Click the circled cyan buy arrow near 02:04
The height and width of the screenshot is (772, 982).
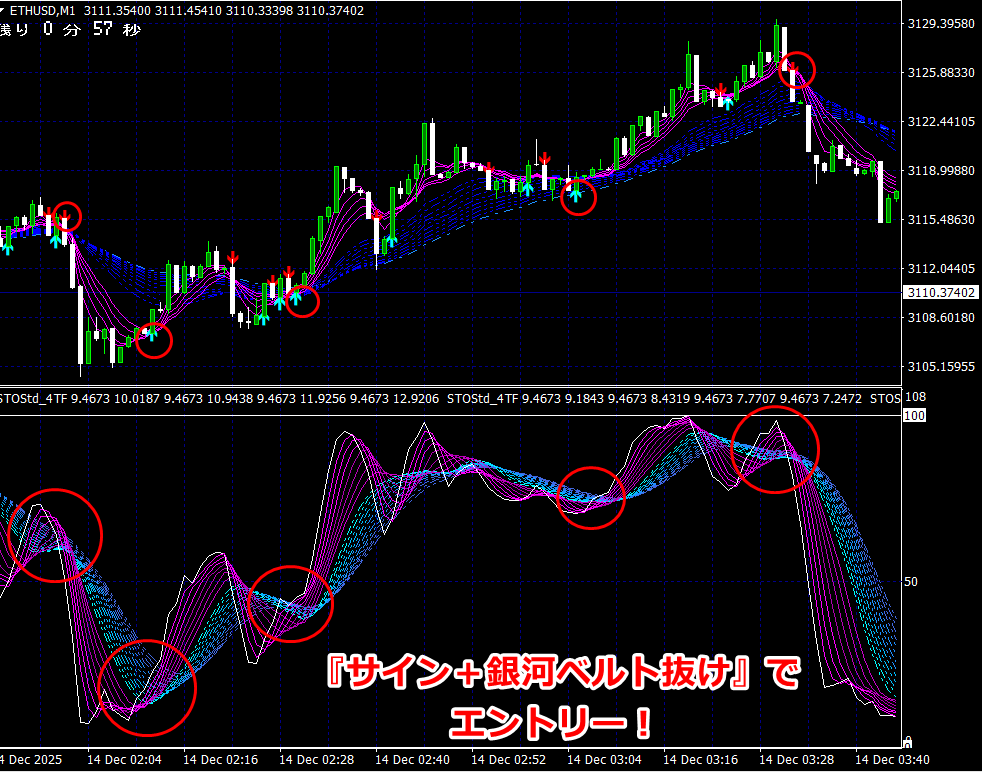click(153, 334)
